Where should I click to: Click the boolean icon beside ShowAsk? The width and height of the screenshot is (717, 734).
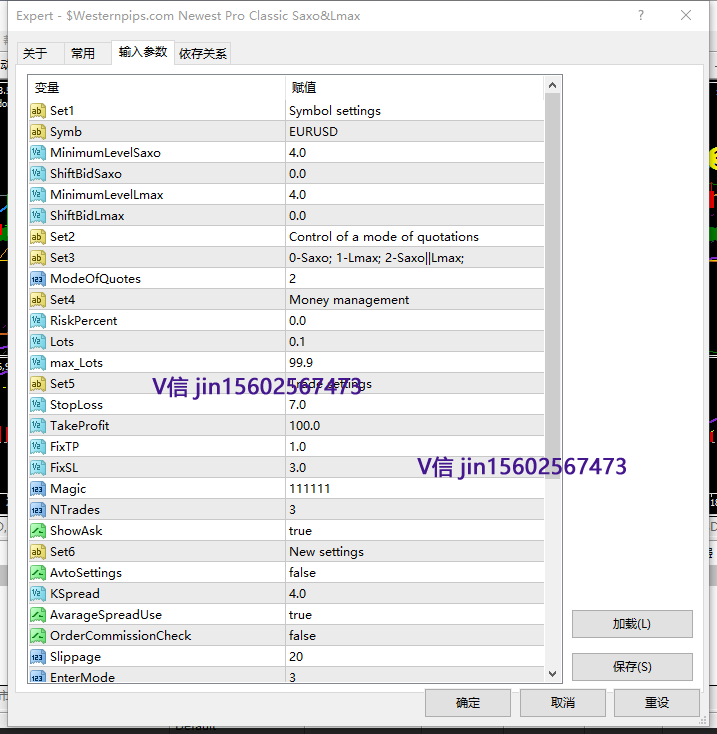(38, 531)
